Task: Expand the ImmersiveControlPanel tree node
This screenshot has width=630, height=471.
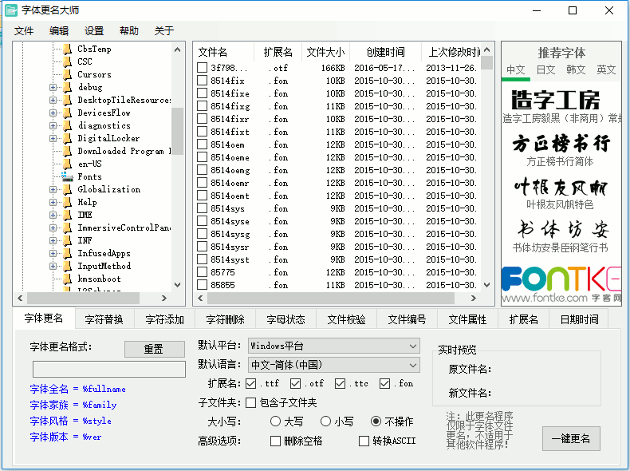Action: pyautogui.click(x=53, y=228)
